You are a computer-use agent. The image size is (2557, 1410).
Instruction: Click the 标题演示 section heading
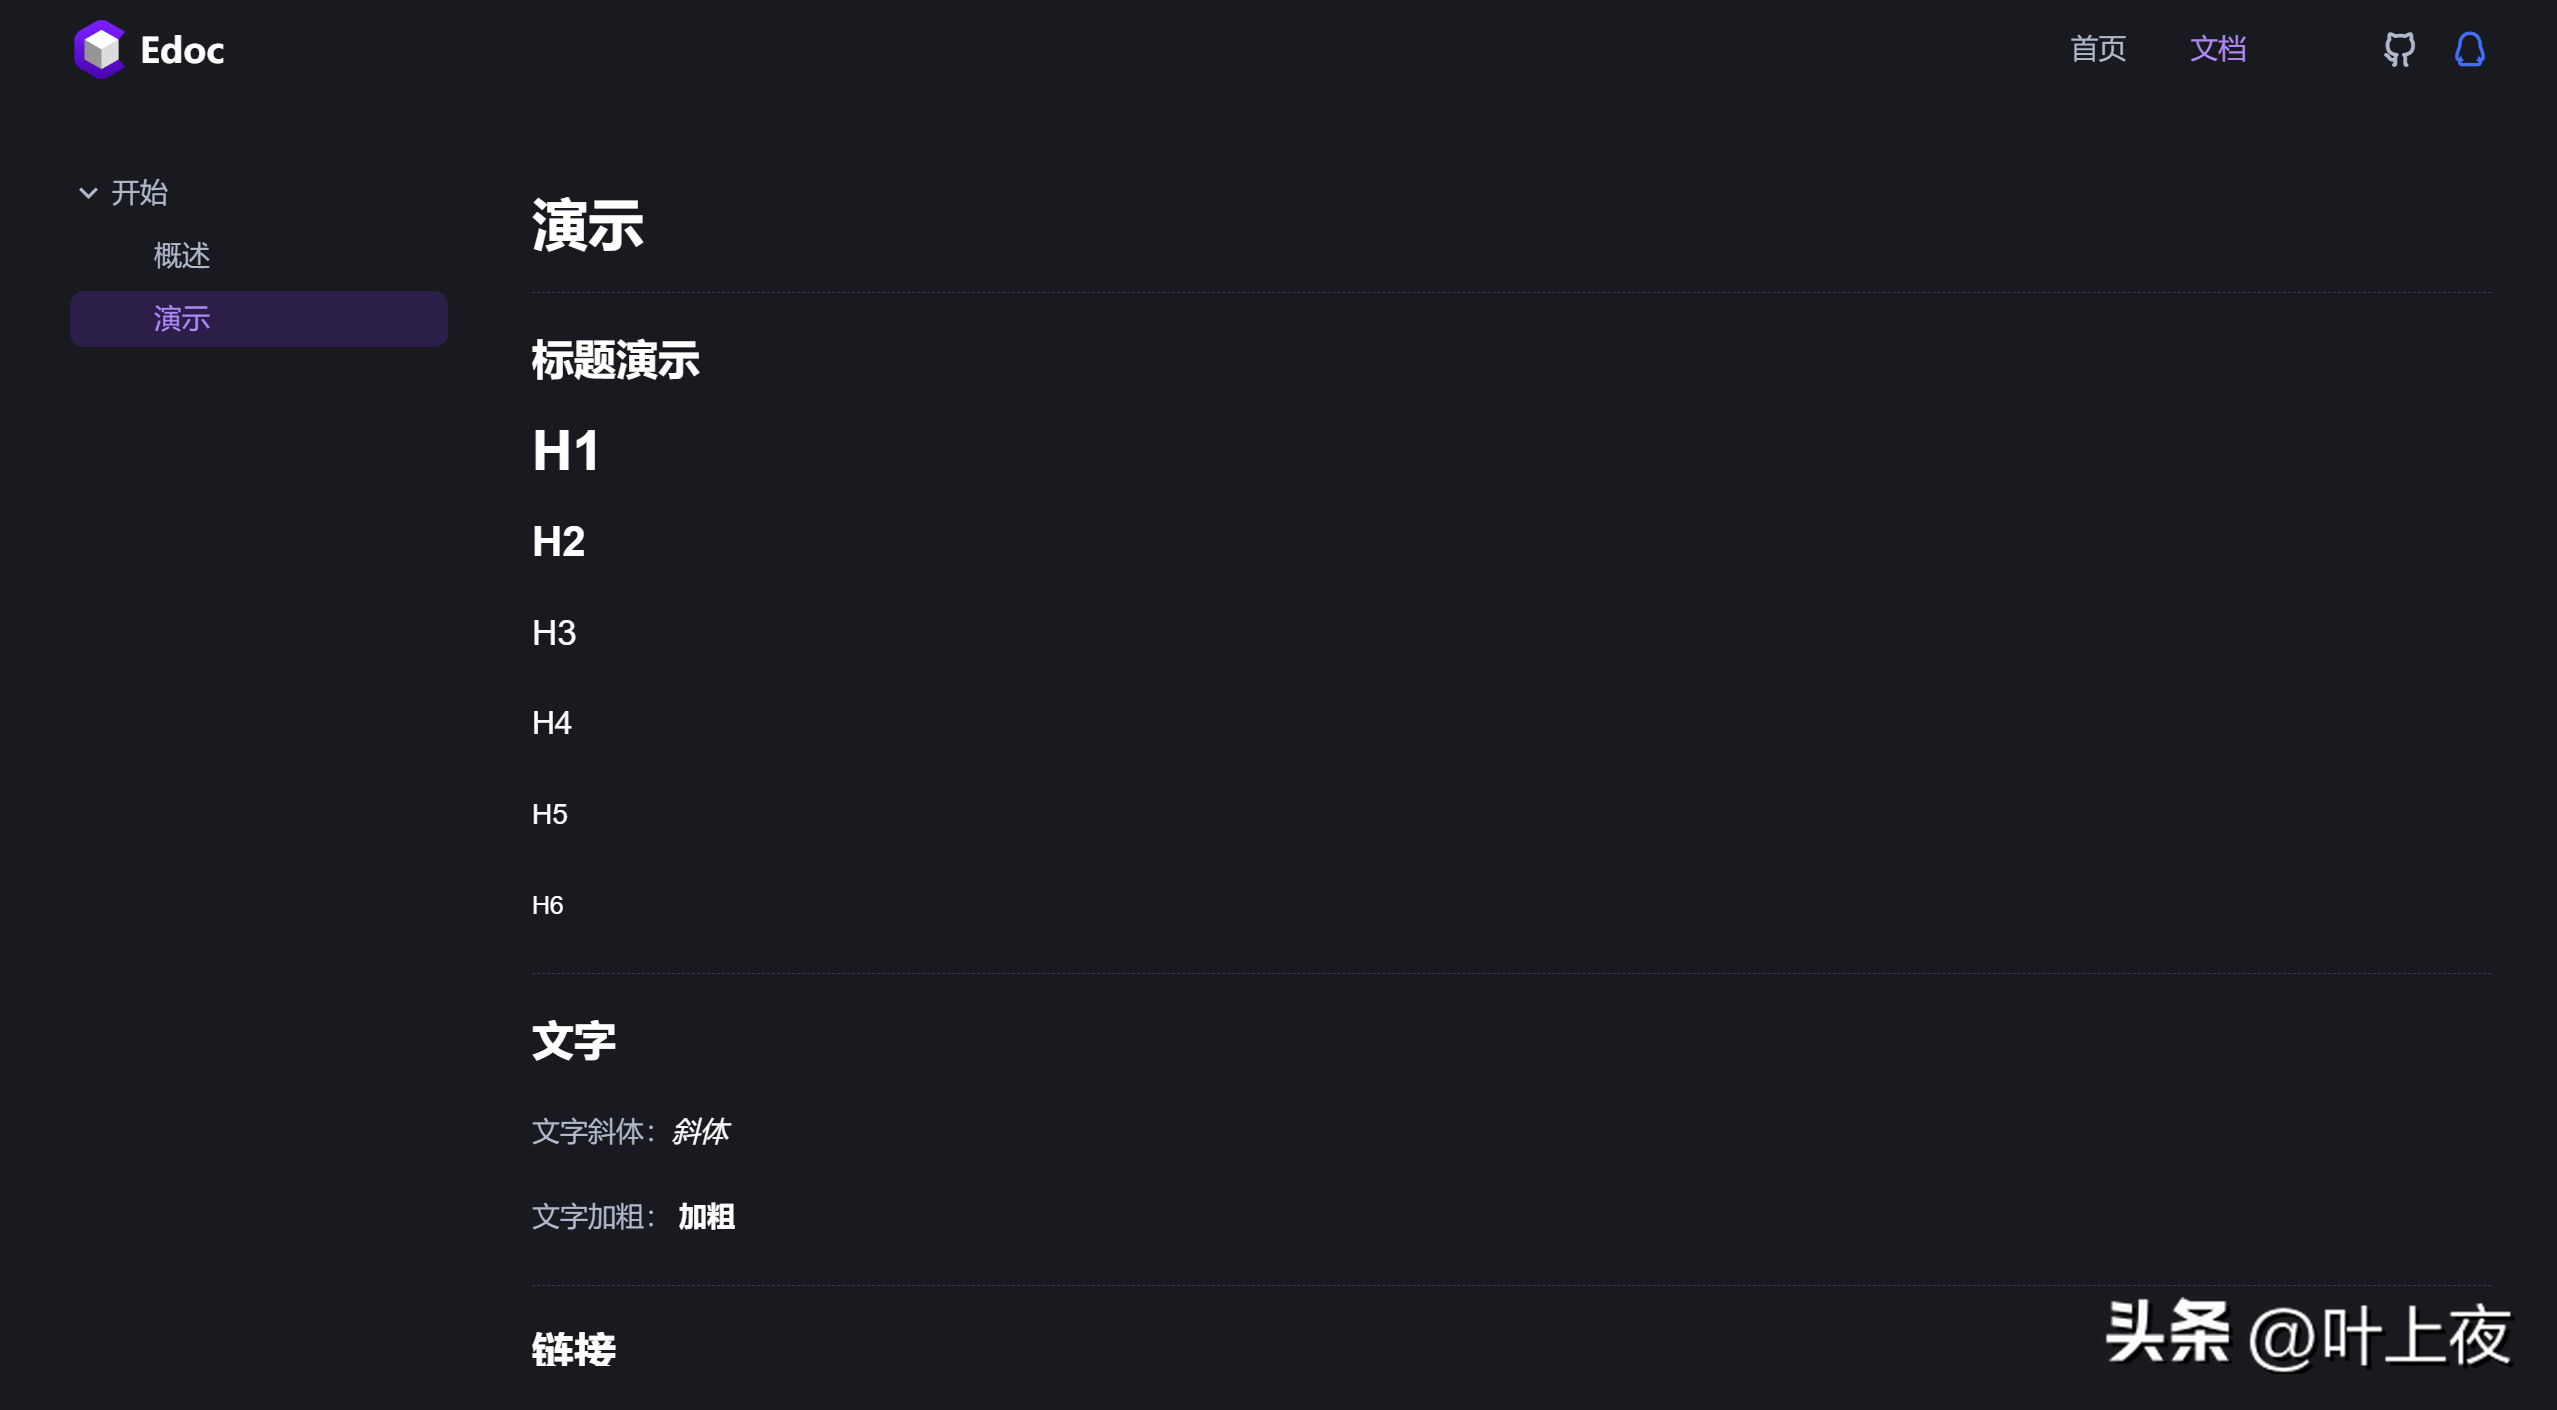614,360
